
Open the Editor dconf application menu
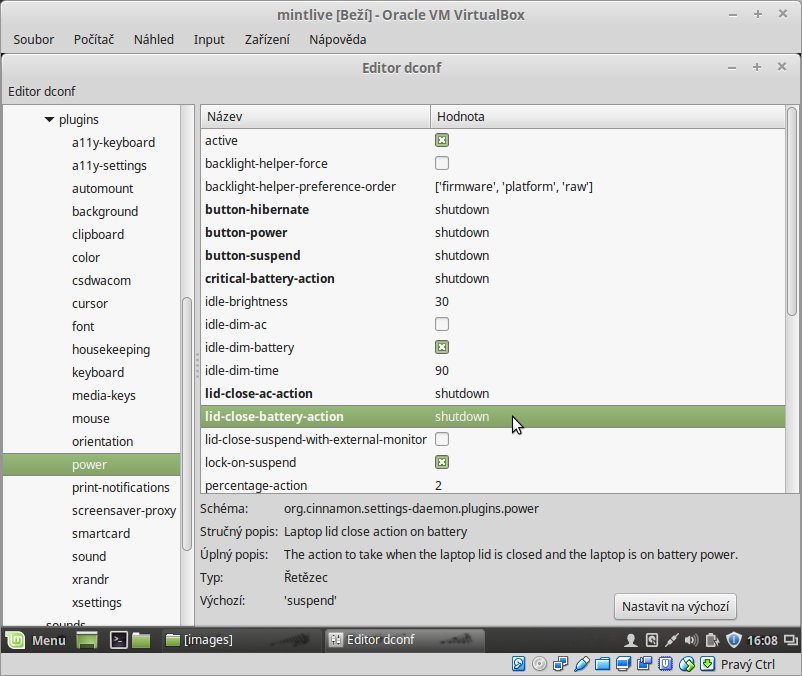click(41, 92)
